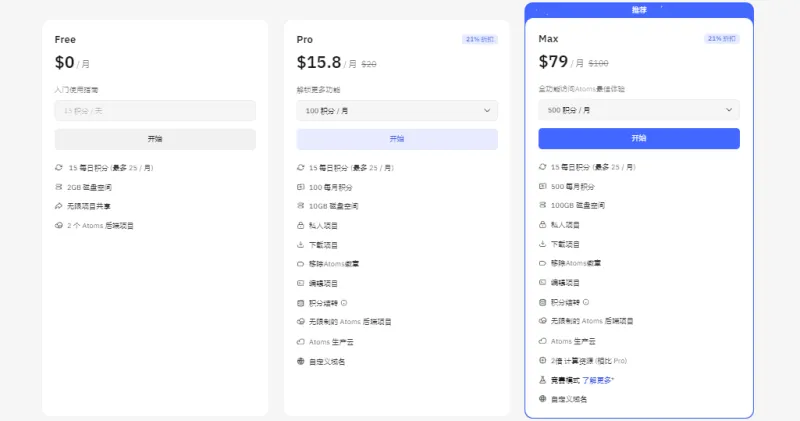Click the struck-through $100 price
Screen dimensions: 800x421
click(598, 63)
